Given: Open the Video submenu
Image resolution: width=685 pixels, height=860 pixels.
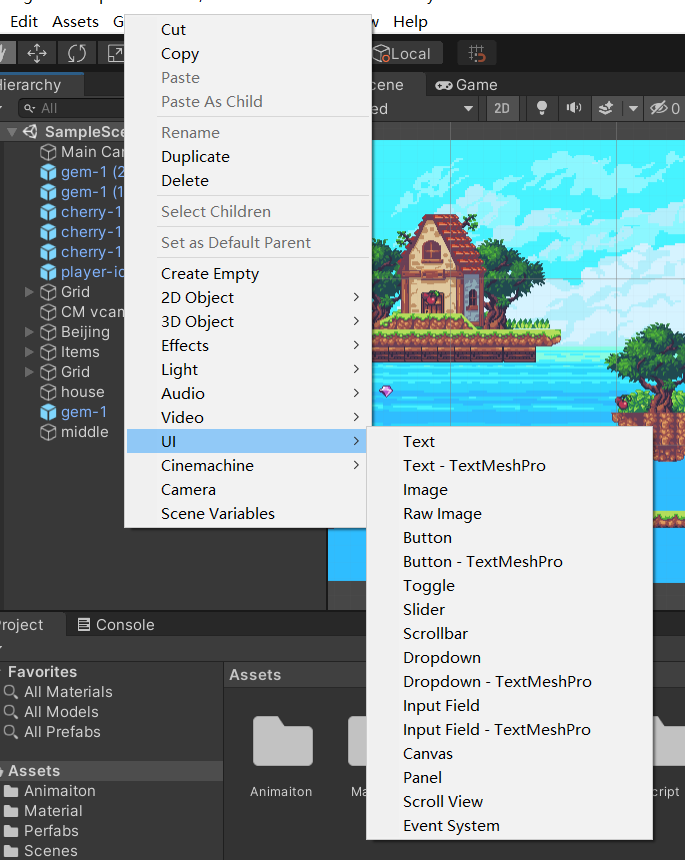Looking at the screenshot, I should [248, 418].
